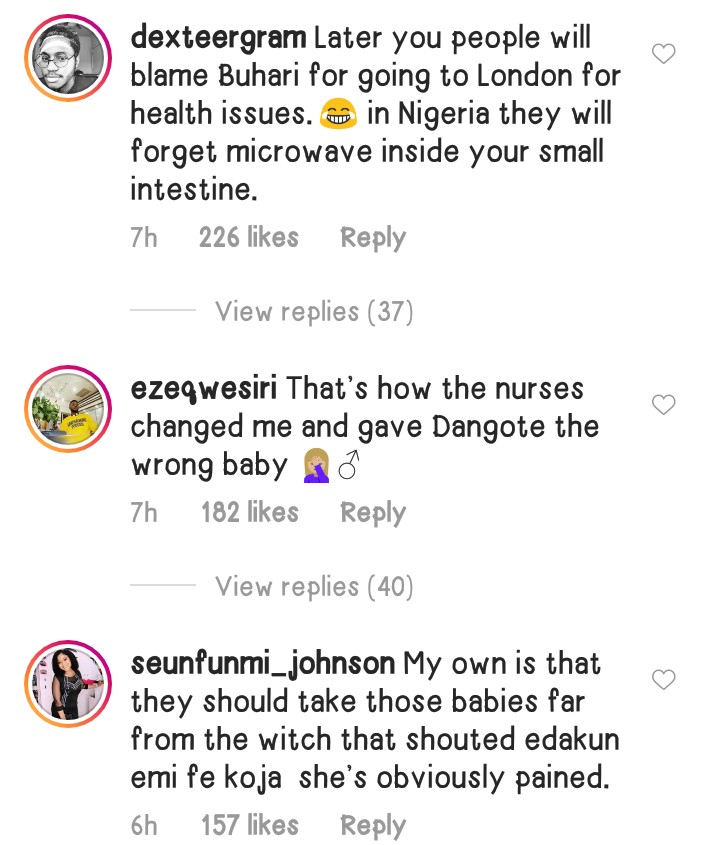This screenshot has height=845, width=720.
Task: Click the 7h timestamp on dexteergram's comment
Action: tap(144, 238)
